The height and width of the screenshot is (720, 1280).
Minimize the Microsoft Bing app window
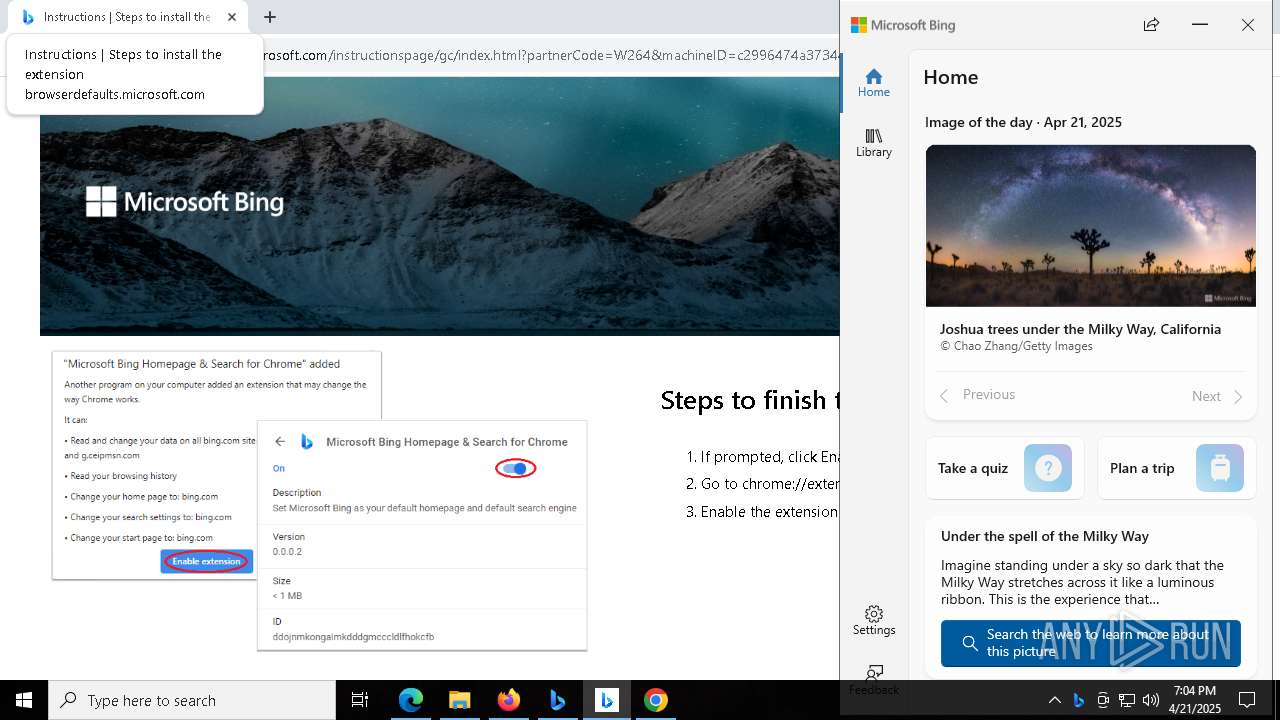click(x=1200, y=25)
